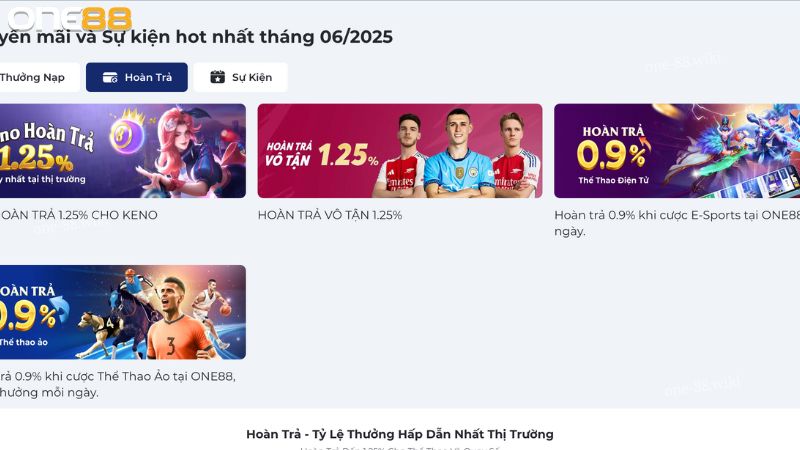Select the Hoàn Trả tab
800x450 pixels.
pyautogui.click(x=137, y=78)
